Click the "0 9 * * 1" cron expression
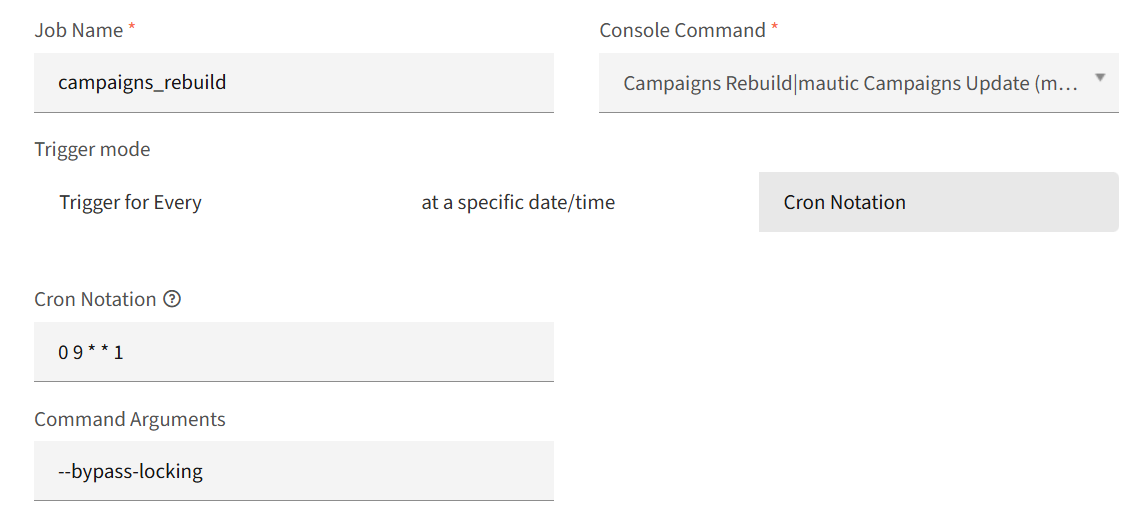1136x506 pixels. (x=91, y=352)
